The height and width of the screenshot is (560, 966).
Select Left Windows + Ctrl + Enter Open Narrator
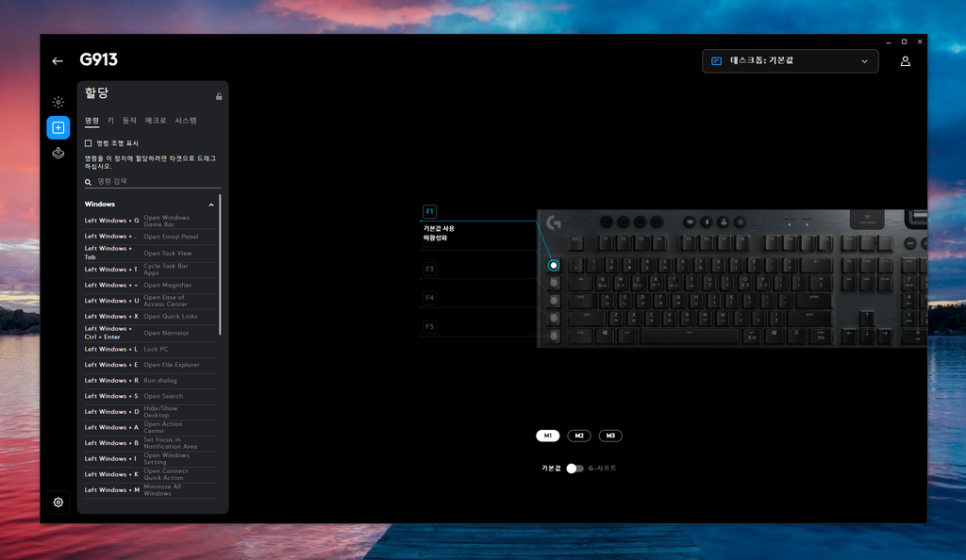click(x=150, y=333)
